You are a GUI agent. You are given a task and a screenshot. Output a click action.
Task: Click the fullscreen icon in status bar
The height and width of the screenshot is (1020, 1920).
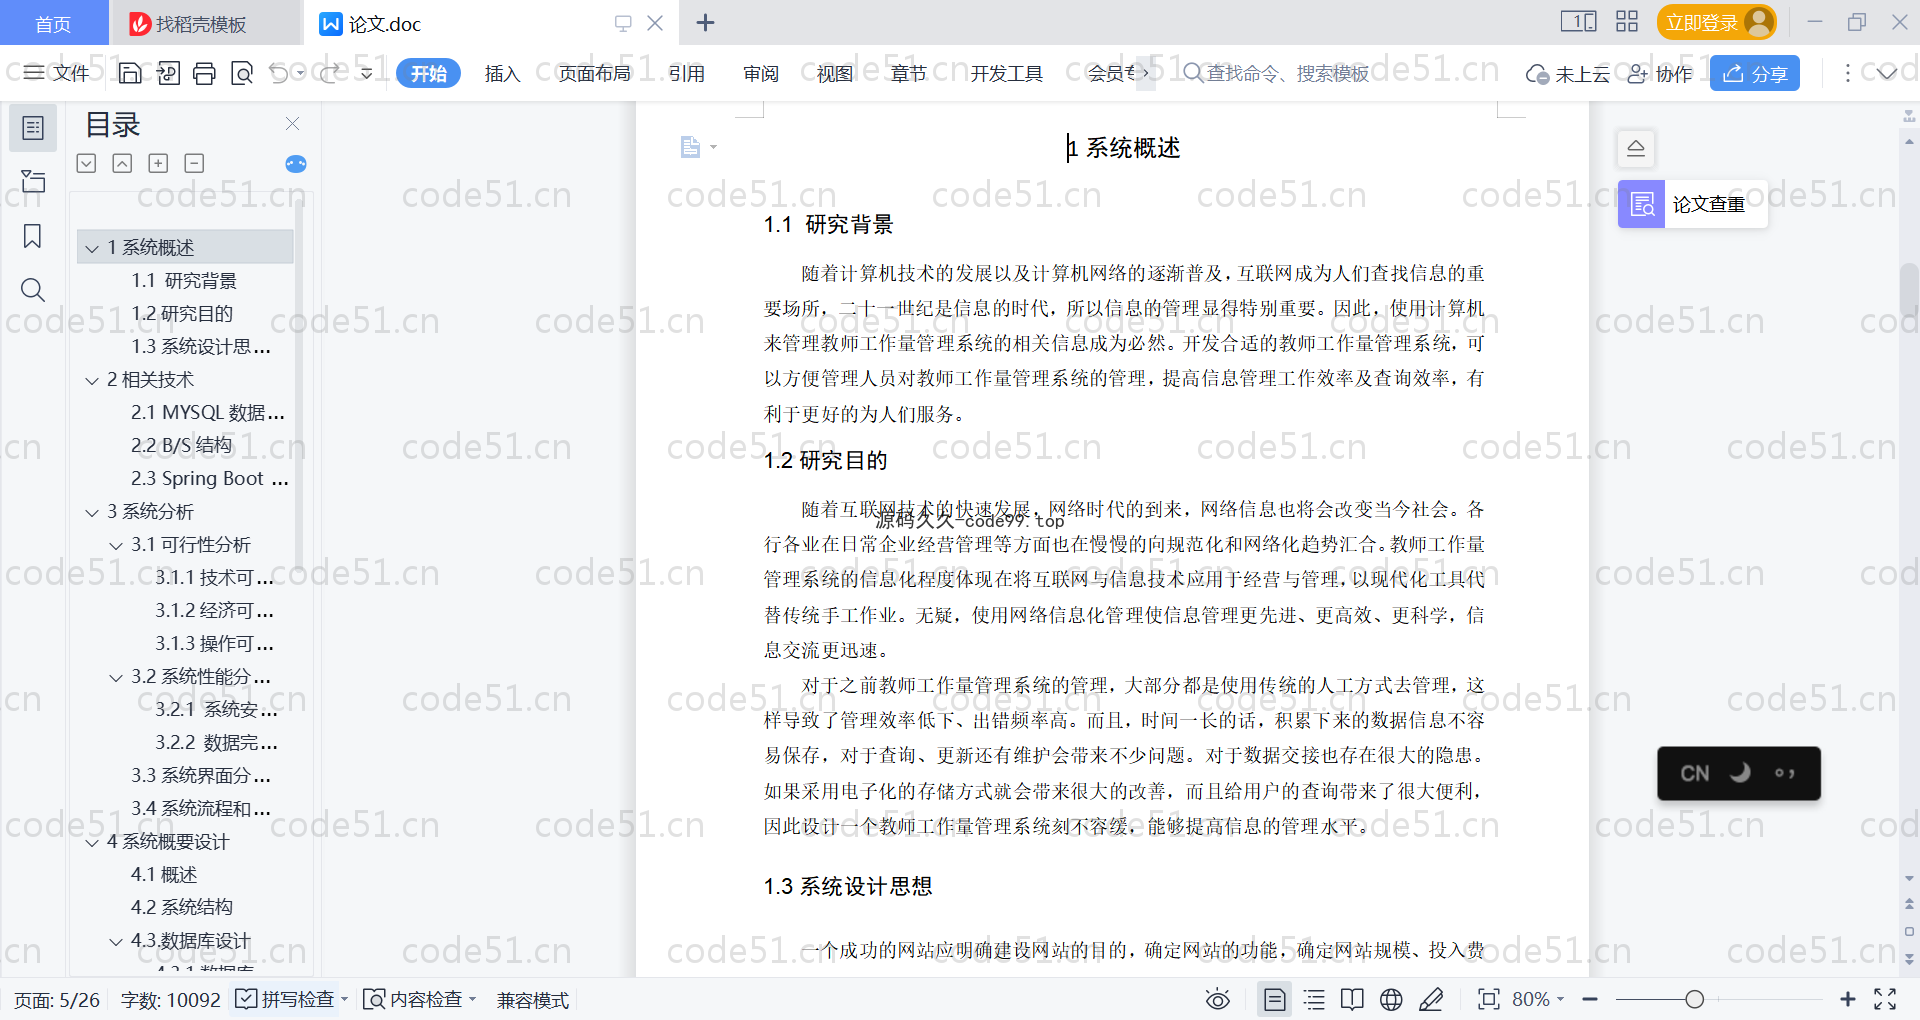[1885, 999]
